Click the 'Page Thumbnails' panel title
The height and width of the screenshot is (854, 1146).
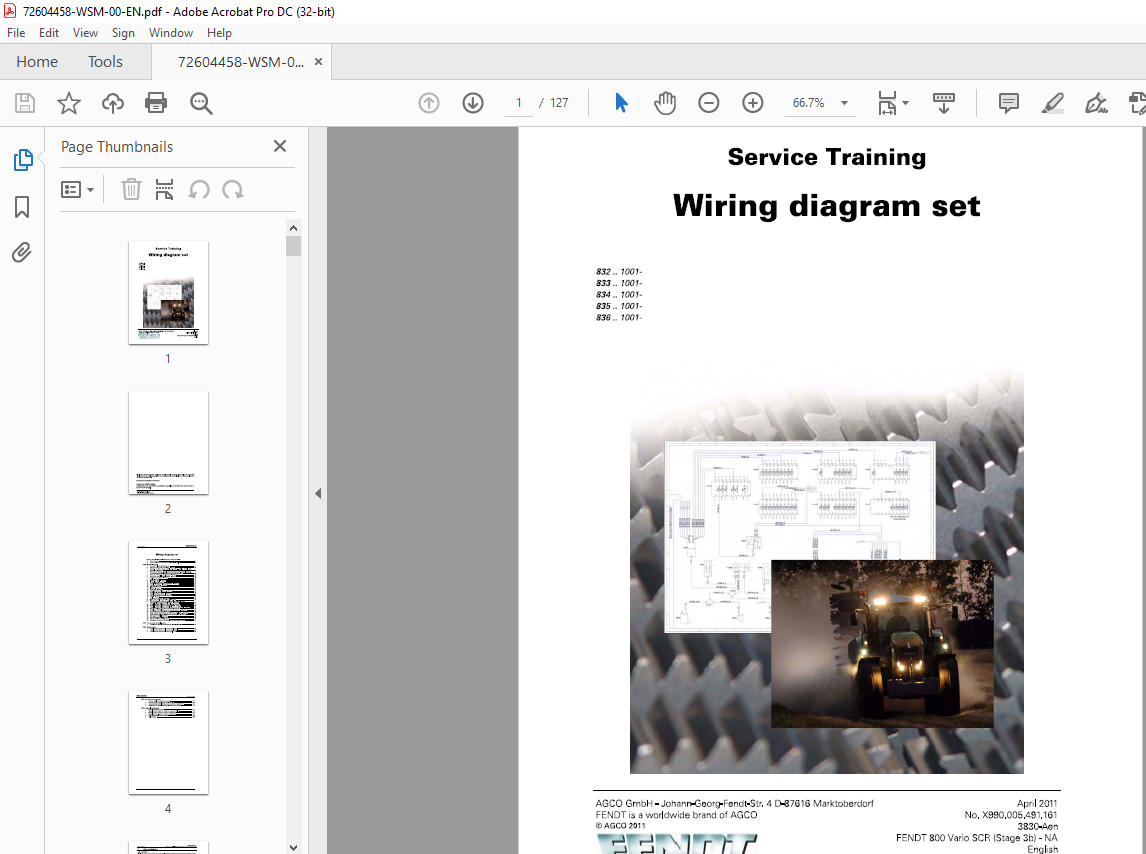point(117,147)
